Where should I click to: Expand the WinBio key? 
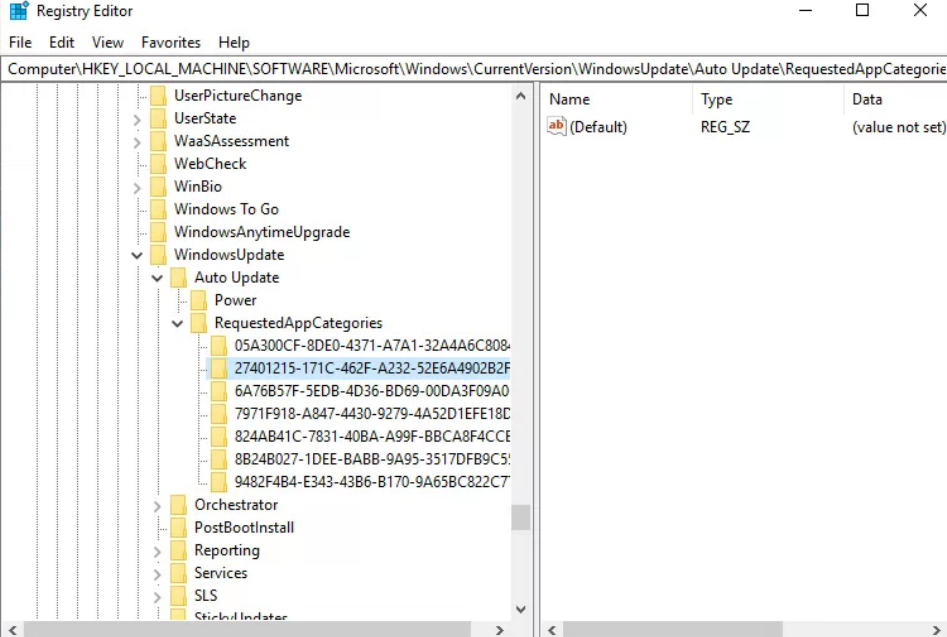(x=137, y=188)
